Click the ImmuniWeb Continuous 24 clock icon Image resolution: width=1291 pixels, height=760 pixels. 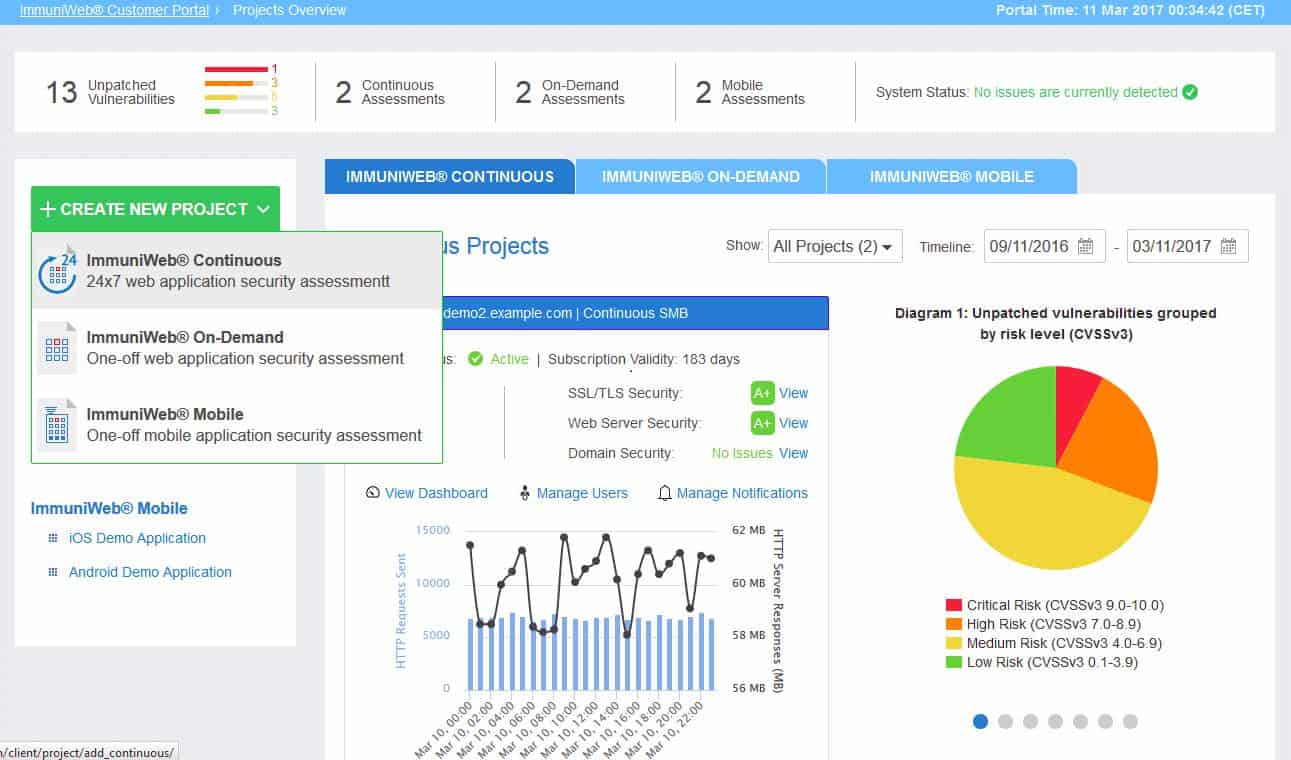tap(57, 271)
